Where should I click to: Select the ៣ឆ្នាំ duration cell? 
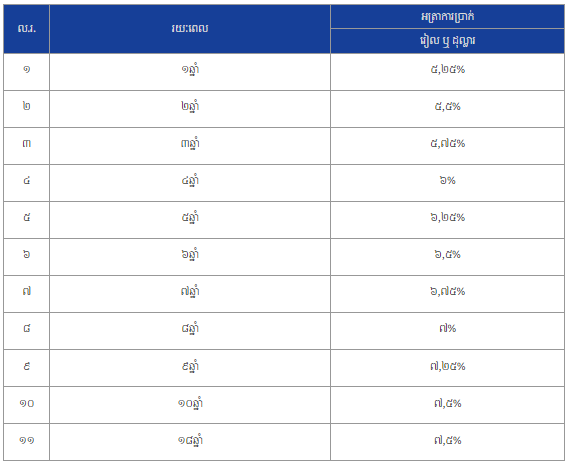pyautogui.click(x=190, y=146)
